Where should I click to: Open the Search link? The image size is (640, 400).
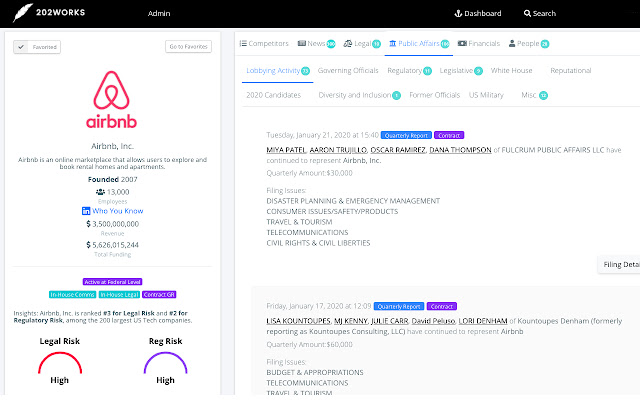[x=540, y=13]
